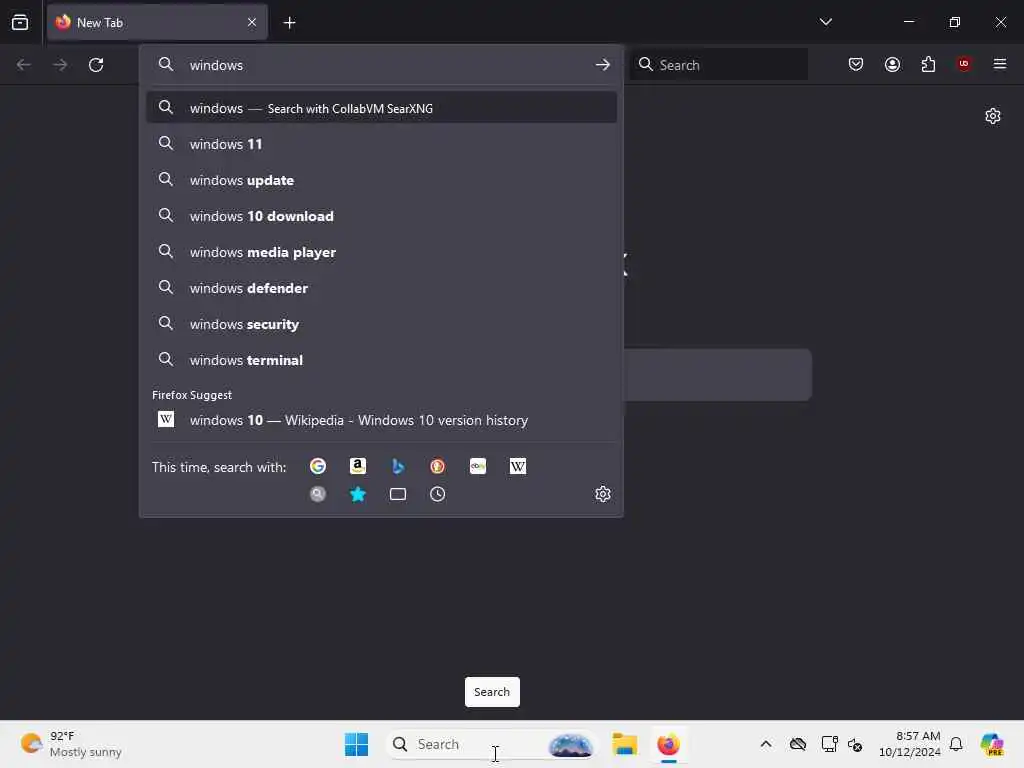1024x768 pixels.
Task: Select 'windows — Search with CollabVM SearXNG' suggestion
Action: pyautogui.click(x=382, y=108)
